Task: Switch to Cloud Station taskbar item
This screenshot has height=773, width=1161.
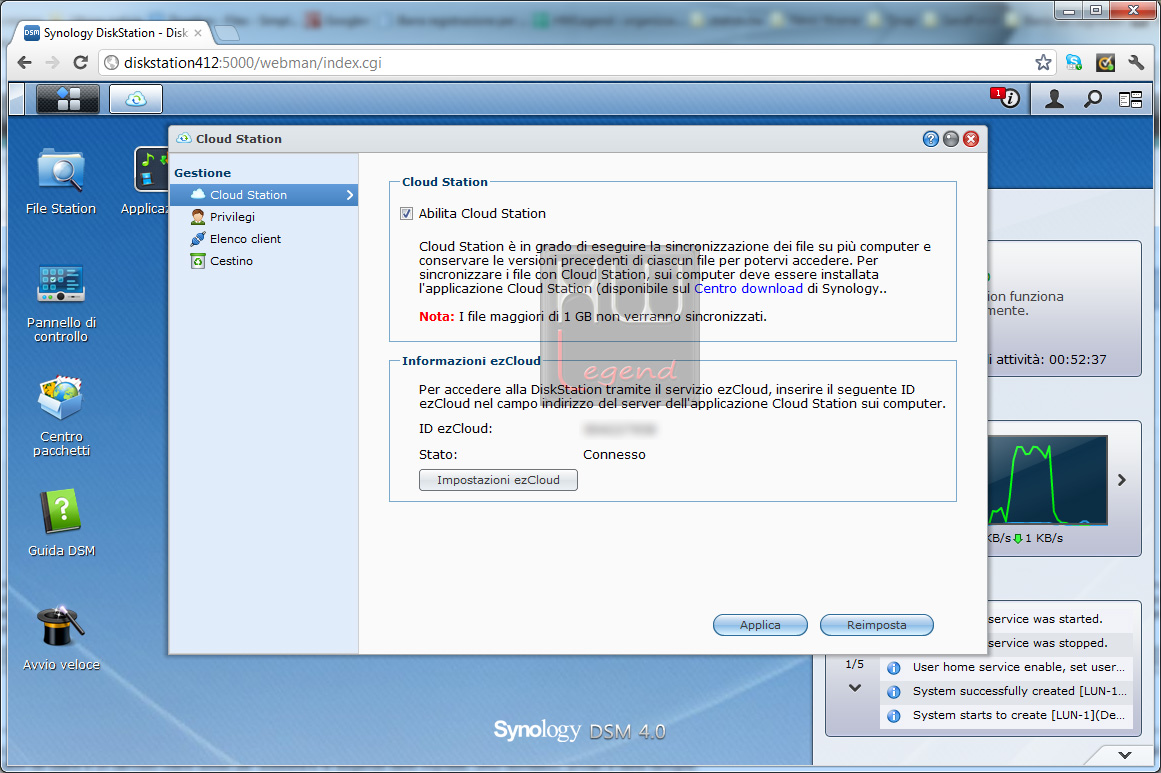Action: 136,98
